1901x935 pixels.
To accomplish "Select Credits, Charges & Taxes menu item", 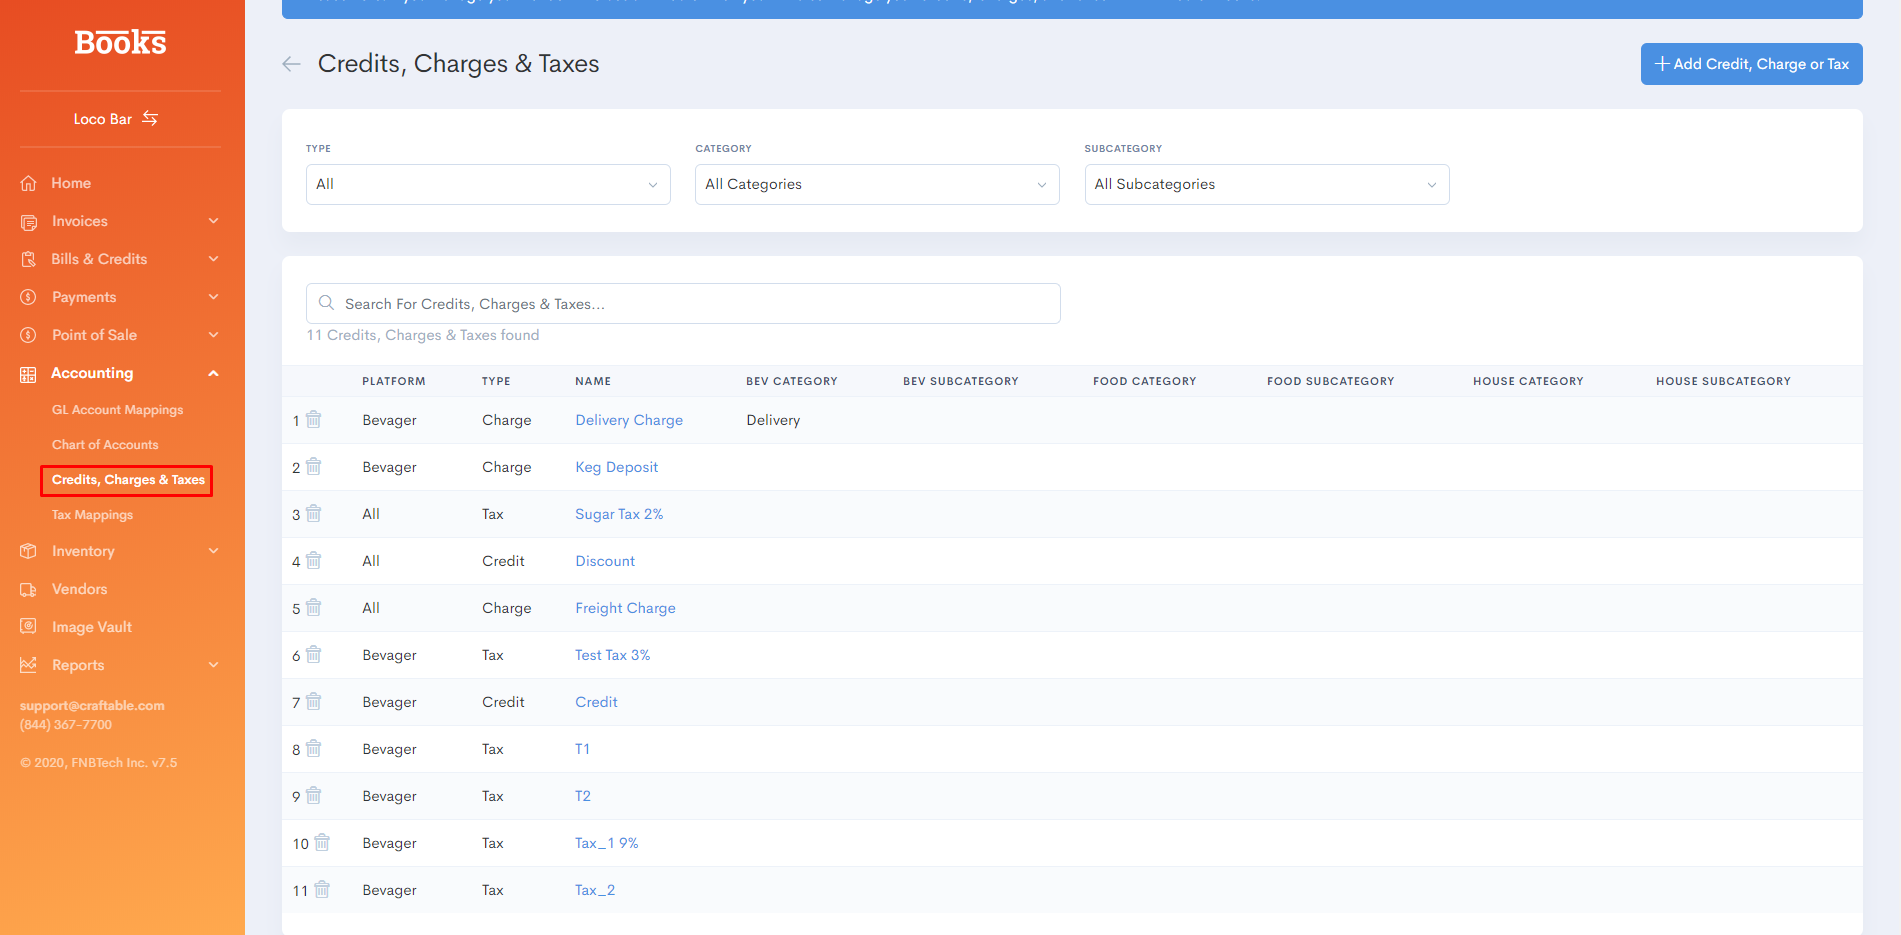I will [x=128, y=480].
